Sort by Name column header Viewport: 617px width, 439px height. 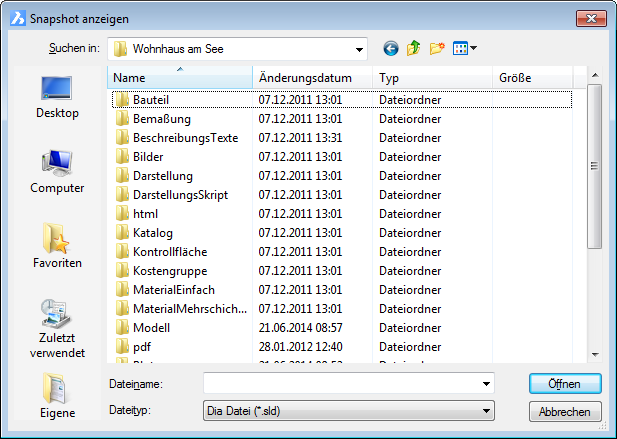(x=180, y=77)
